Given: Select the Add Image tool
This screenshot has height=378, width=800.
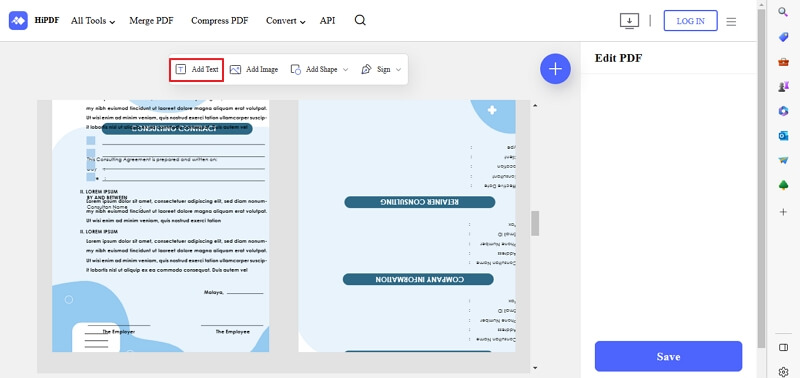Looking at the screenshot, I should (x=254, y=69).
